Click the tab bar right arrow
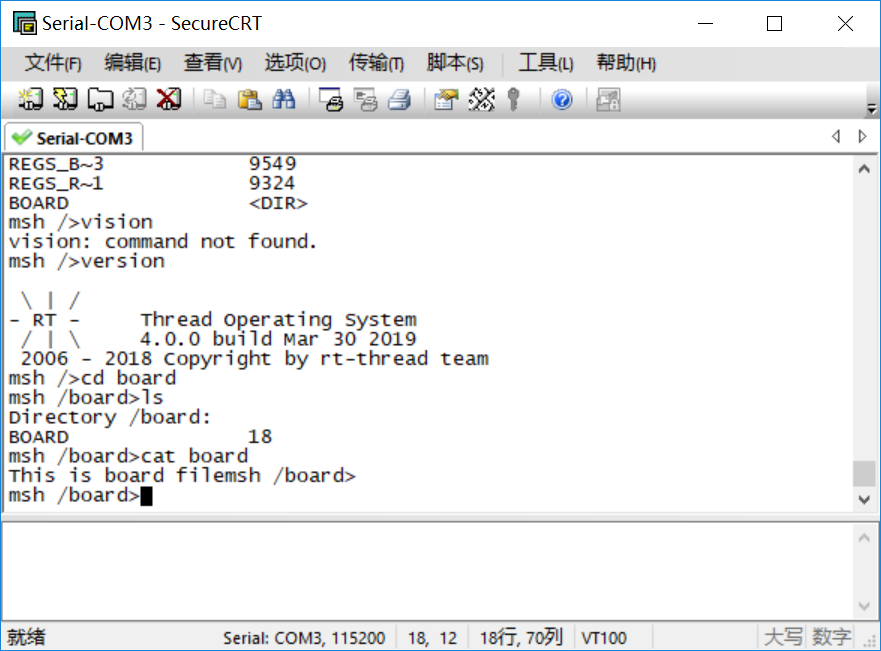Screen dimensions: 881x651 point(862,136)
